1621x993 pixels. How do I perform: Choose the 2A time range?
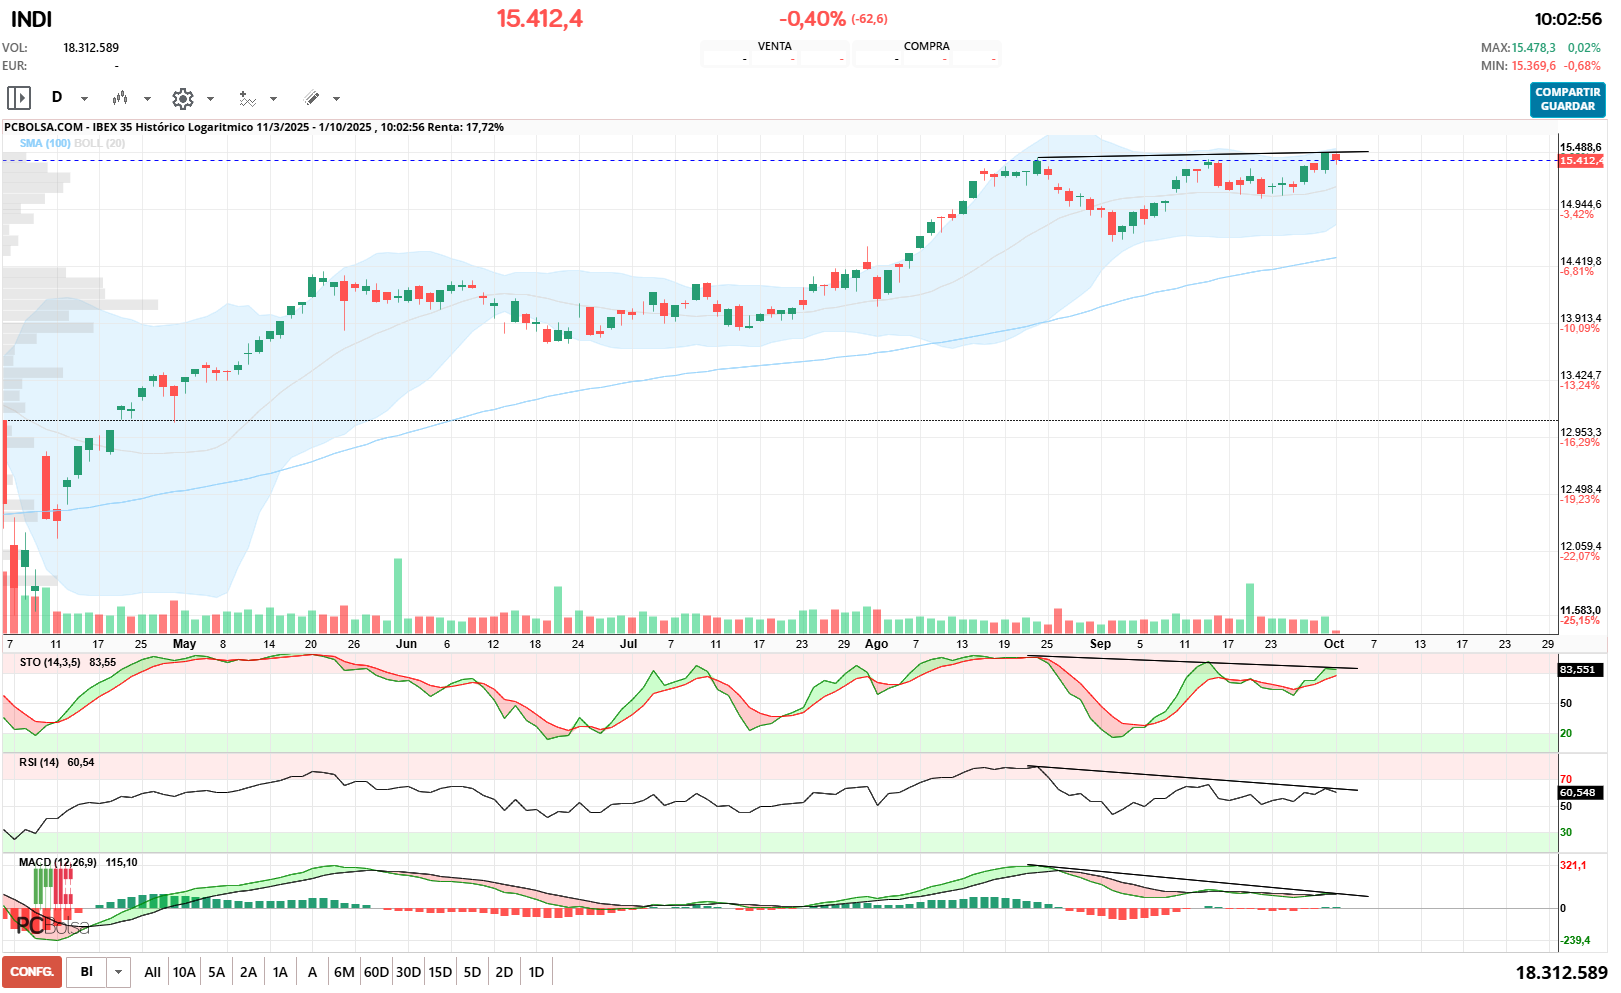pyautogui.click(x=249, y=972)
